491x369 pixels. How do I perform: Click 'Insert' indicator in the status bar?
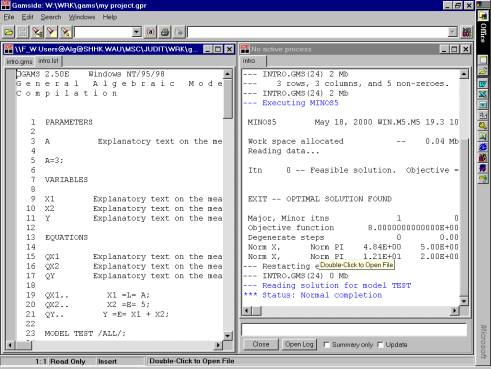point(107,361)
